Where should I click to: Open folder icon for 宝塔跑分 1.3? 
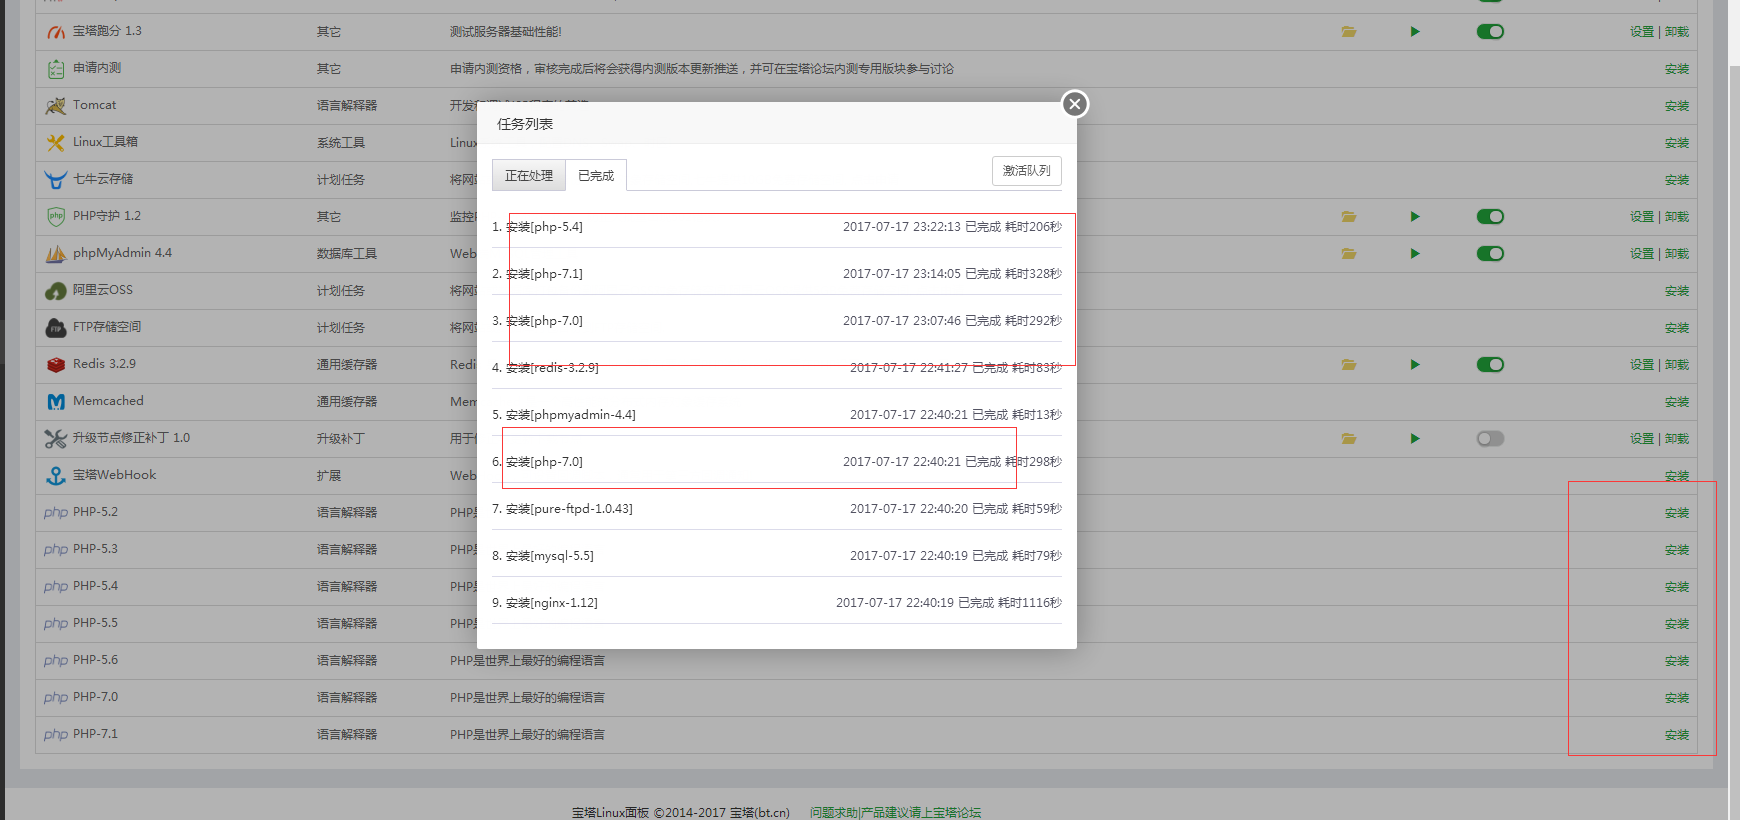click(x=1349, y=32)
